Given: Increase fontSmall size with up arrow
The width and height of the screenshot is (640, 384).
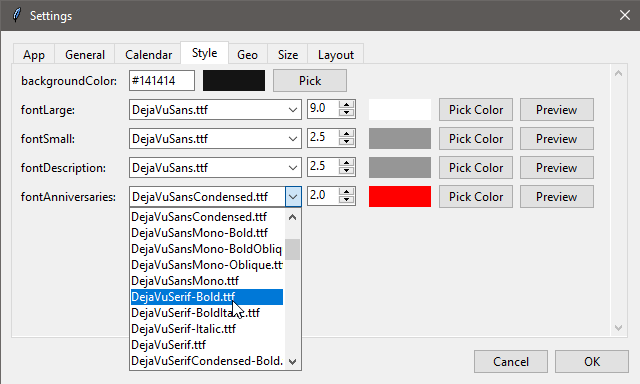Looking at the screenshot, I should pos(347,133).
